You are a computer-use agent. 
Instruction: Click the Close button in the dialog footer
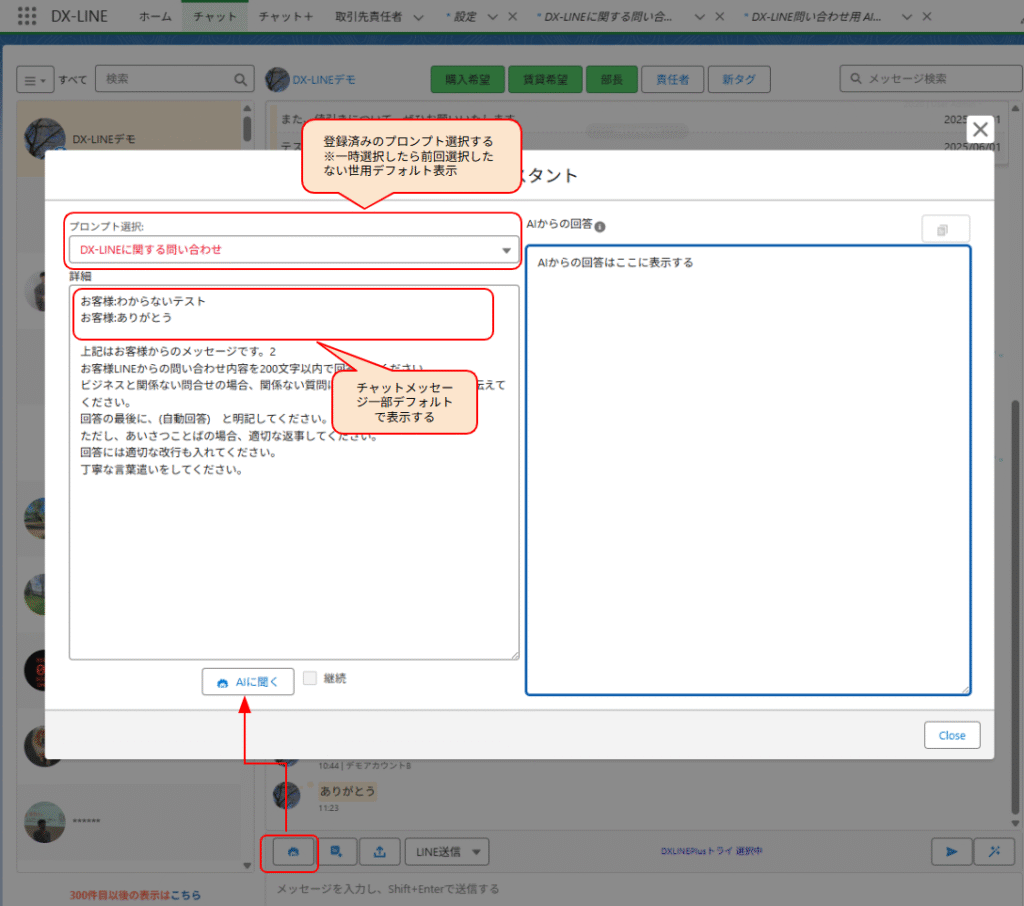coord(951,735)
